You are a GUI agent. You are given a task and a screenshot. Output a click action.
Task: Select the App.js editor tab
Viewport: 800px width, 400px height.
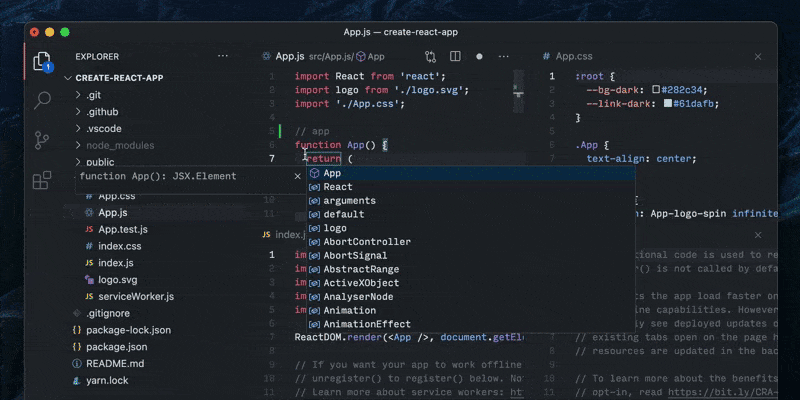(289, 57)
